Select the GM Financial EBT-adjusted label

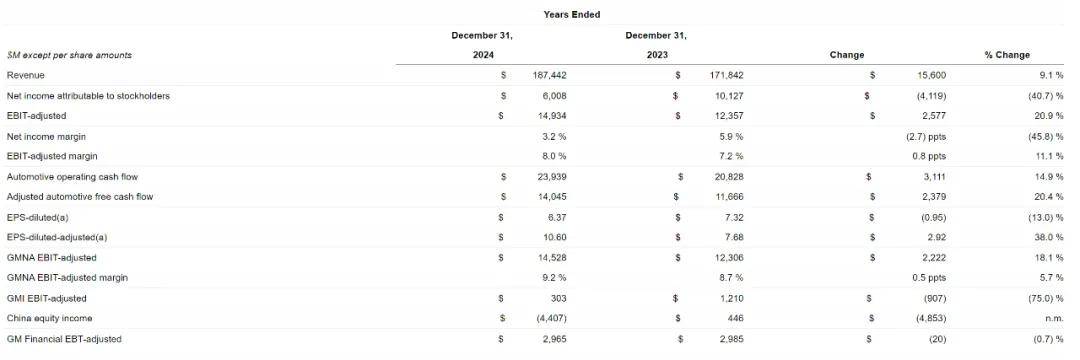click(64, 339)
